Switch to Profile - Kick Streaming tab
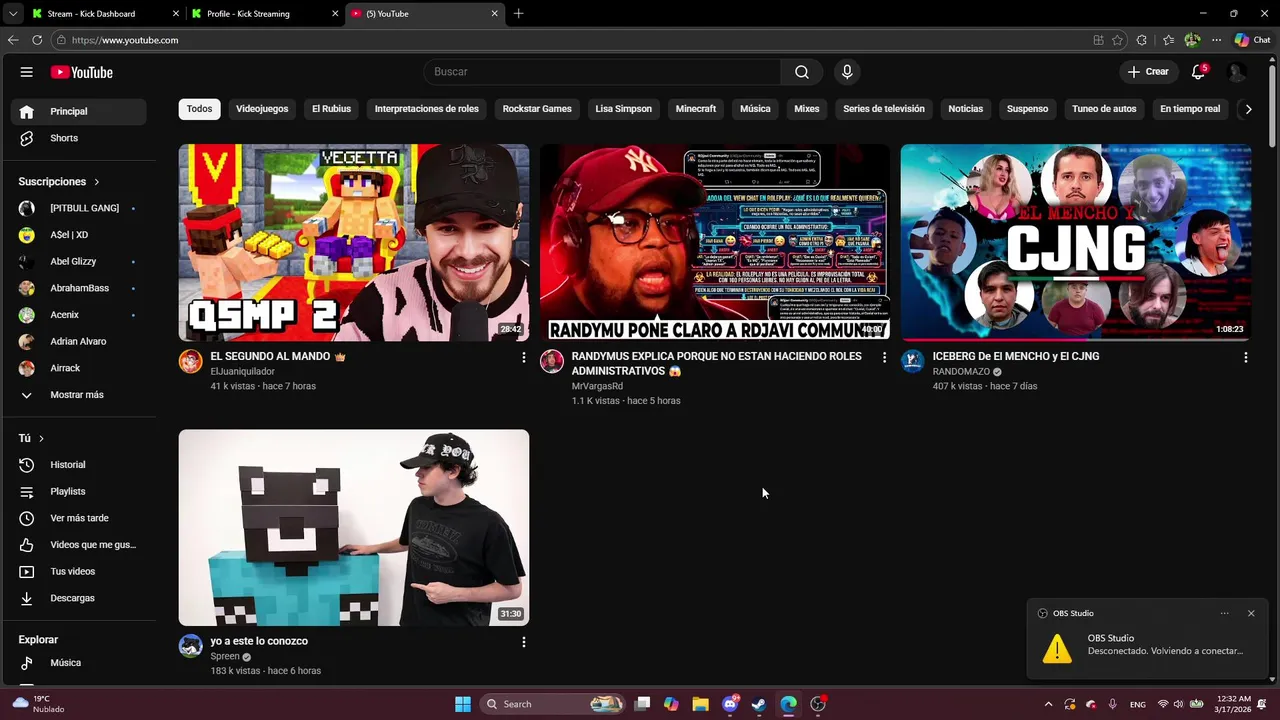Viewport: 1280px width, 720px height. click(x=265, y=14)
